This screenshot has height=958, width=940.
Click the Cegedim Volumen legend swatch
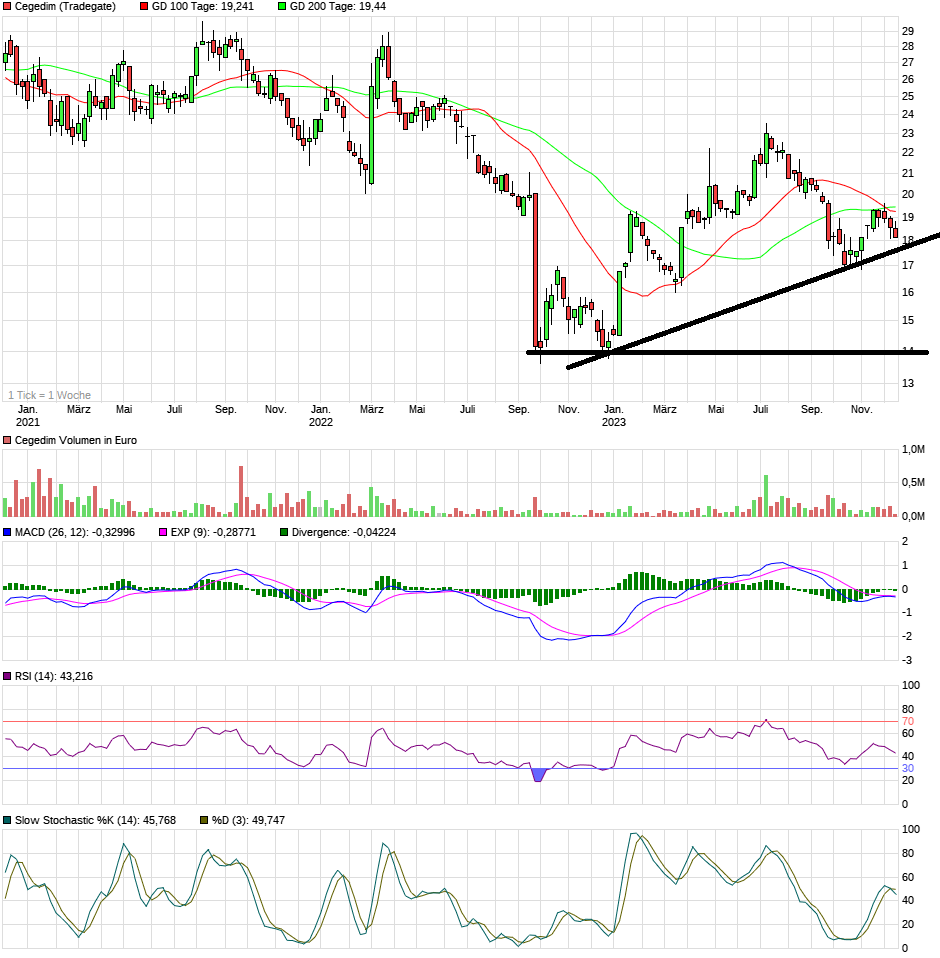(x=7, y=440)
